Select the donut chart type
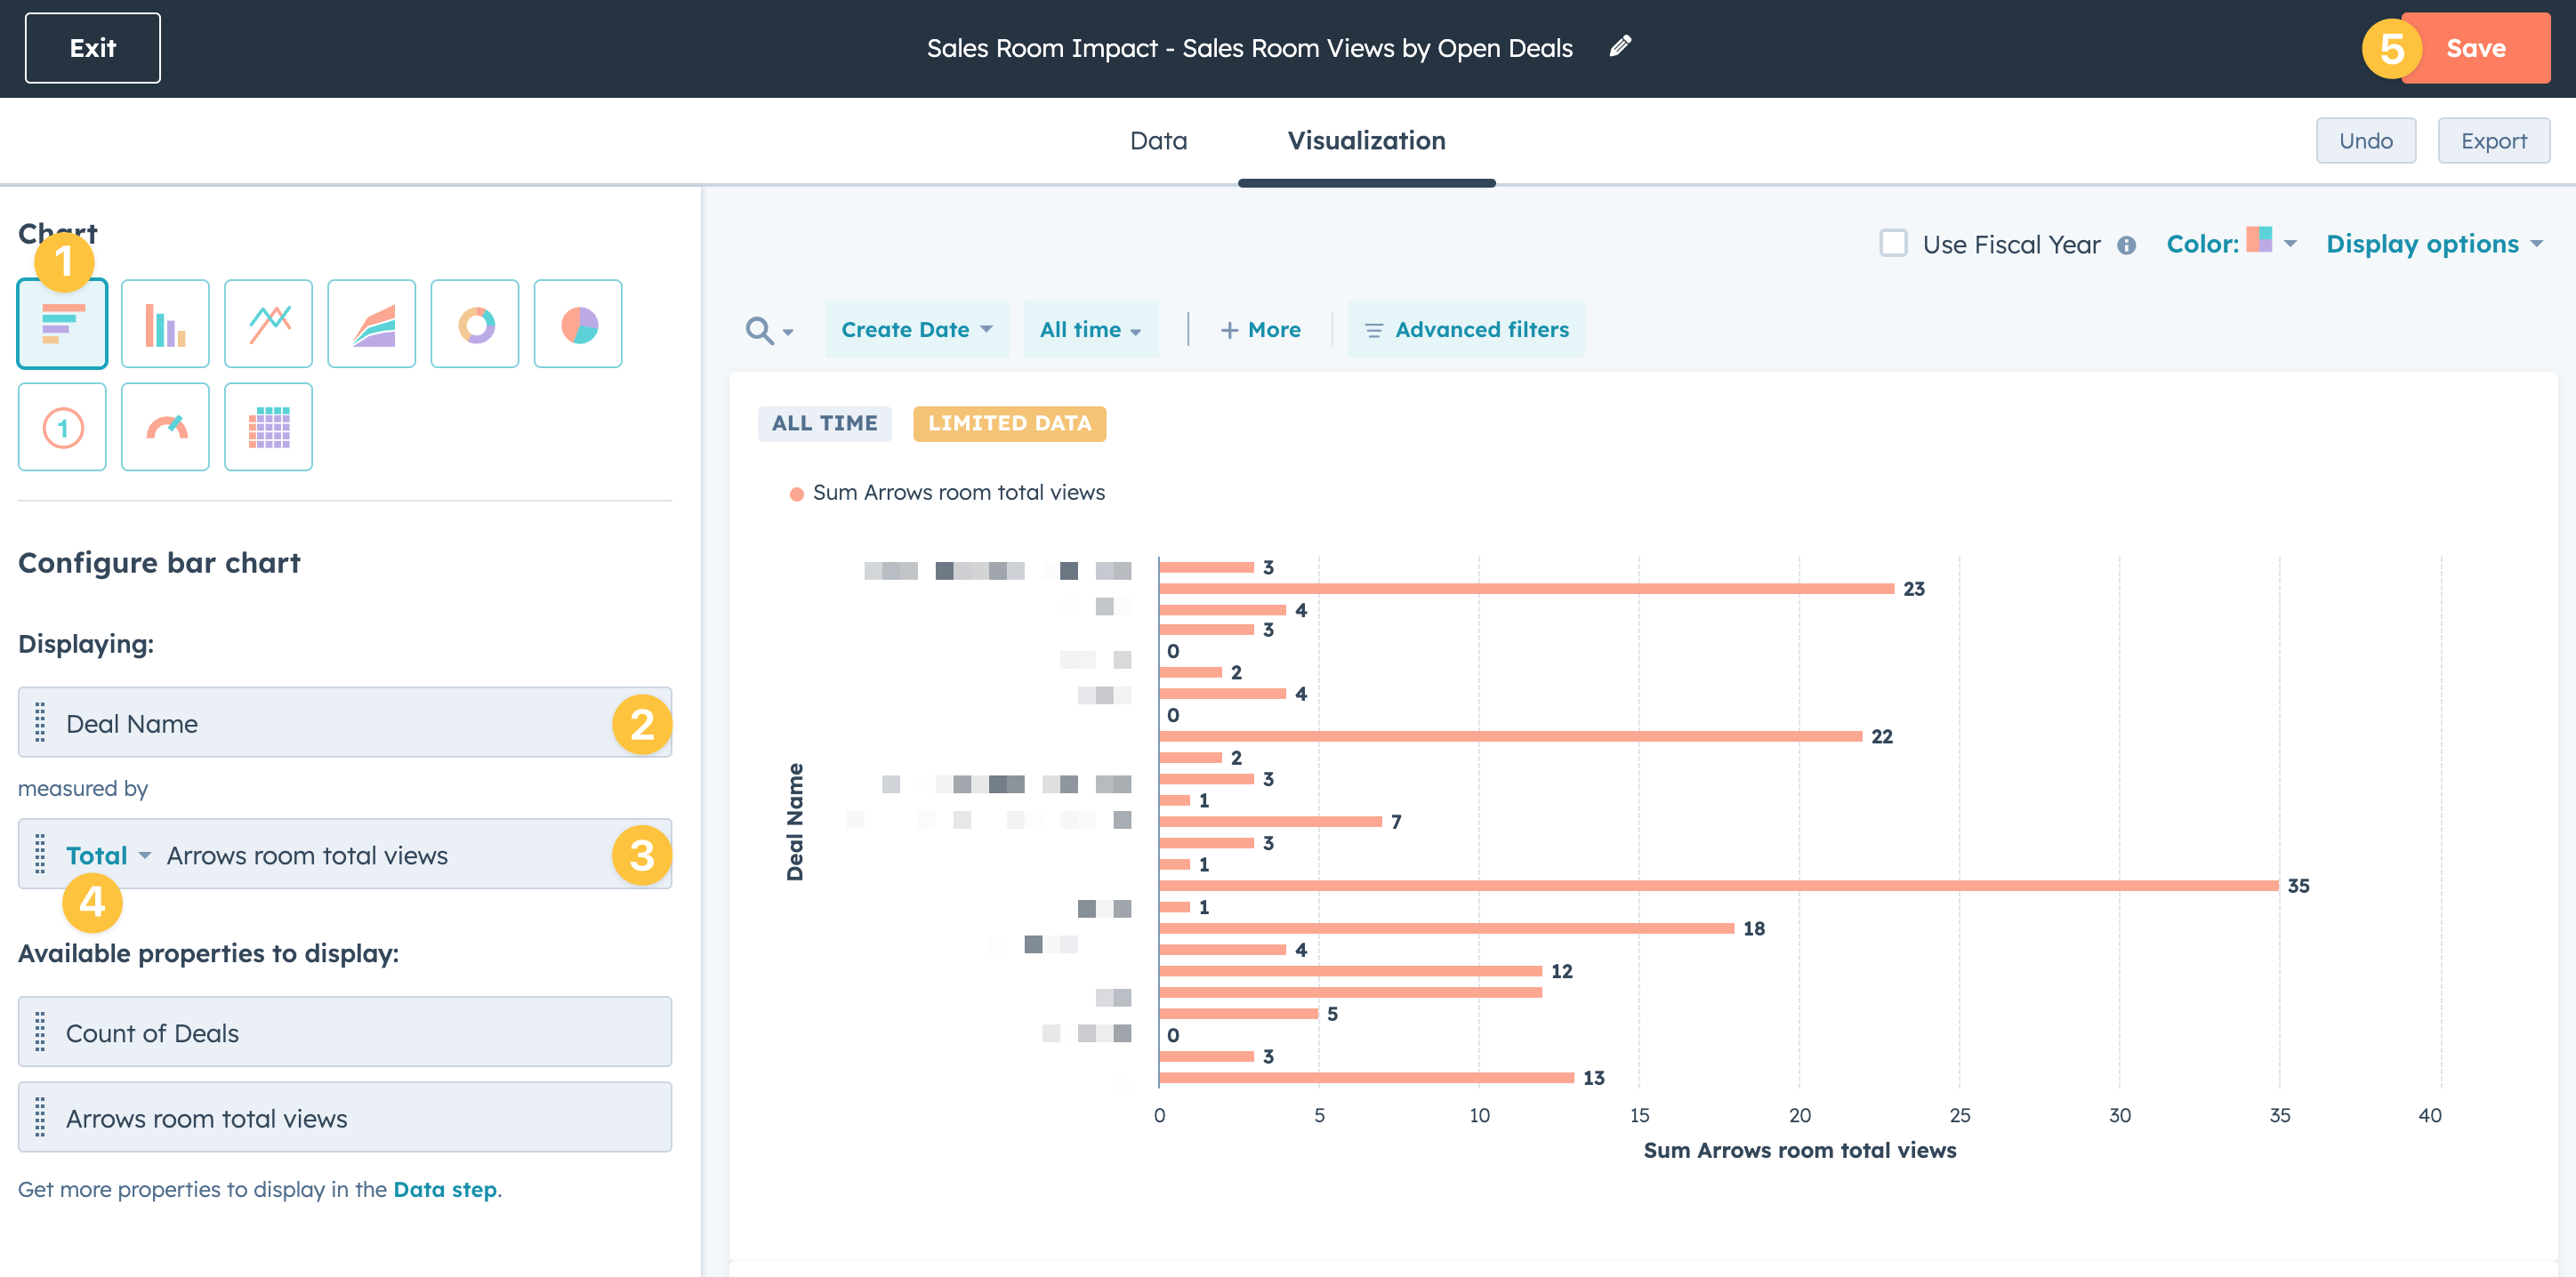The height and width of the screenshot is (1277, 2576). 475,325
